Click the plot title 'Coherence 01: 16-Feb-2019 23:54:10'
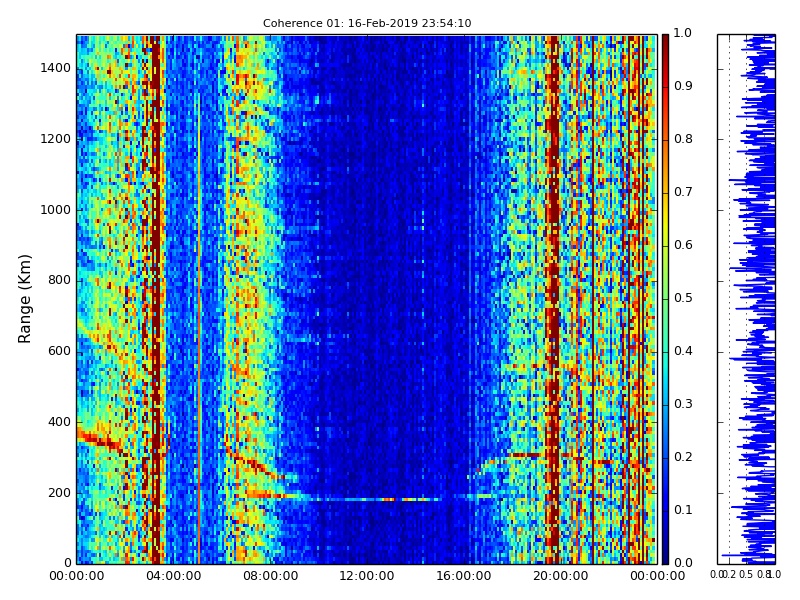Image resolution: width=800 pixels, height=600 pixels. pos(367,23)
